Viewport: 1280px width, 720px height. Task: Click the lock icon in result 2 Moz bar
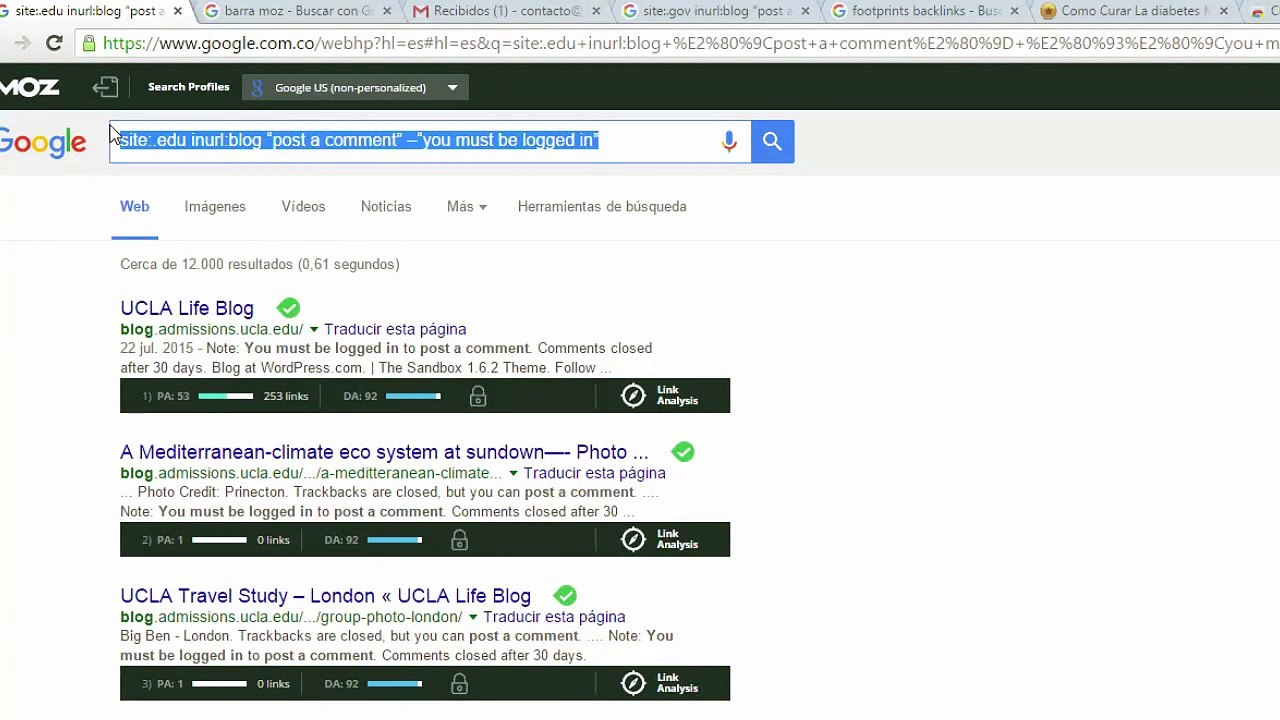[459, 541]
